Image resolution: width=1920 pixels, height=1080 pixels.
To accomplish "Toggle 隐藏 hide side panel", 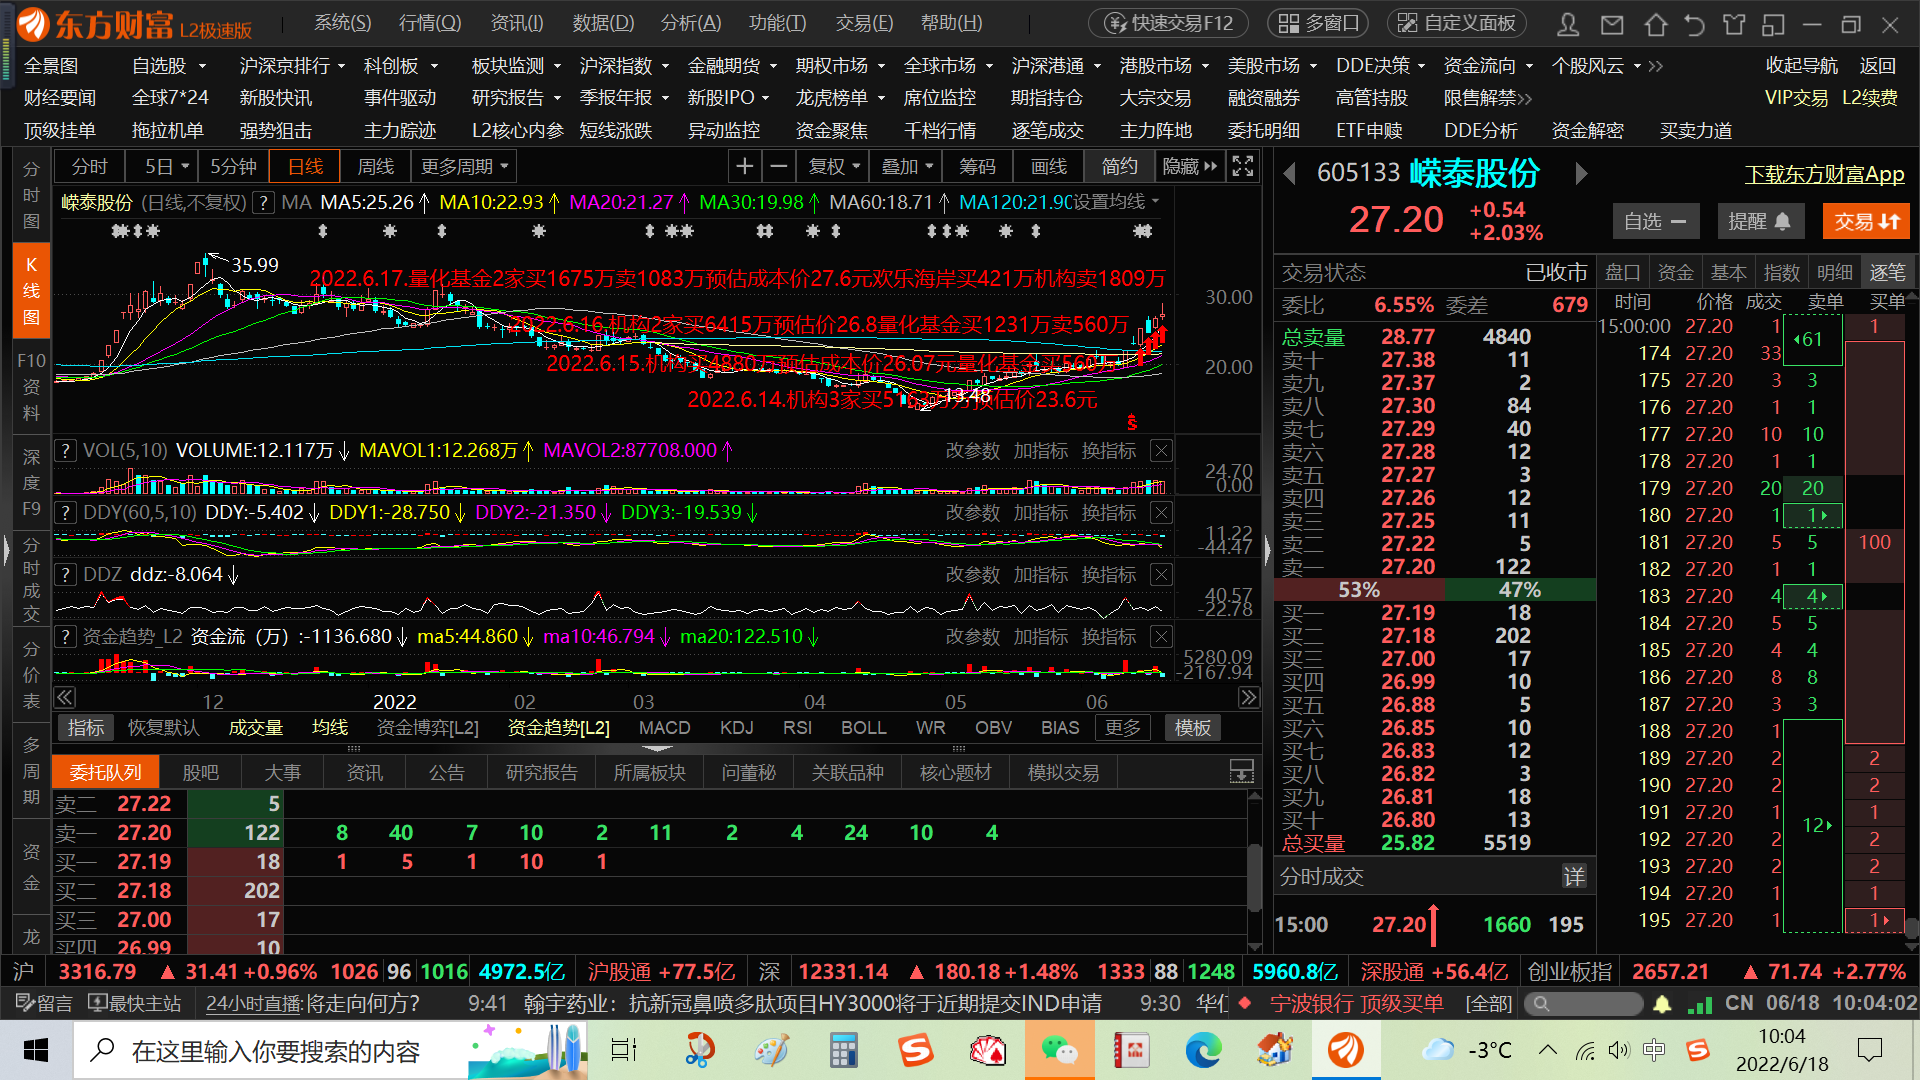I will pyautogui.click(x=1189, y=166).
